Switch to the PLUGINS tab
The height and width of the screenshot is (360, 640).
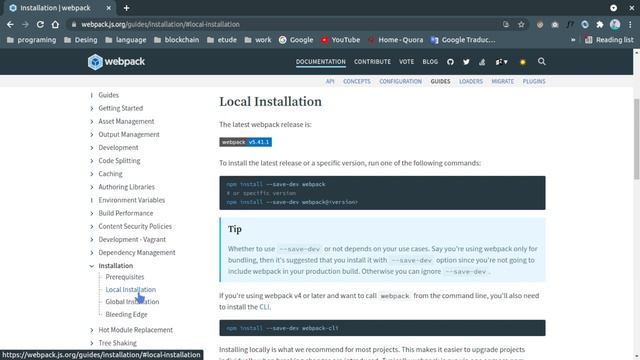click(x=534, y=81)
